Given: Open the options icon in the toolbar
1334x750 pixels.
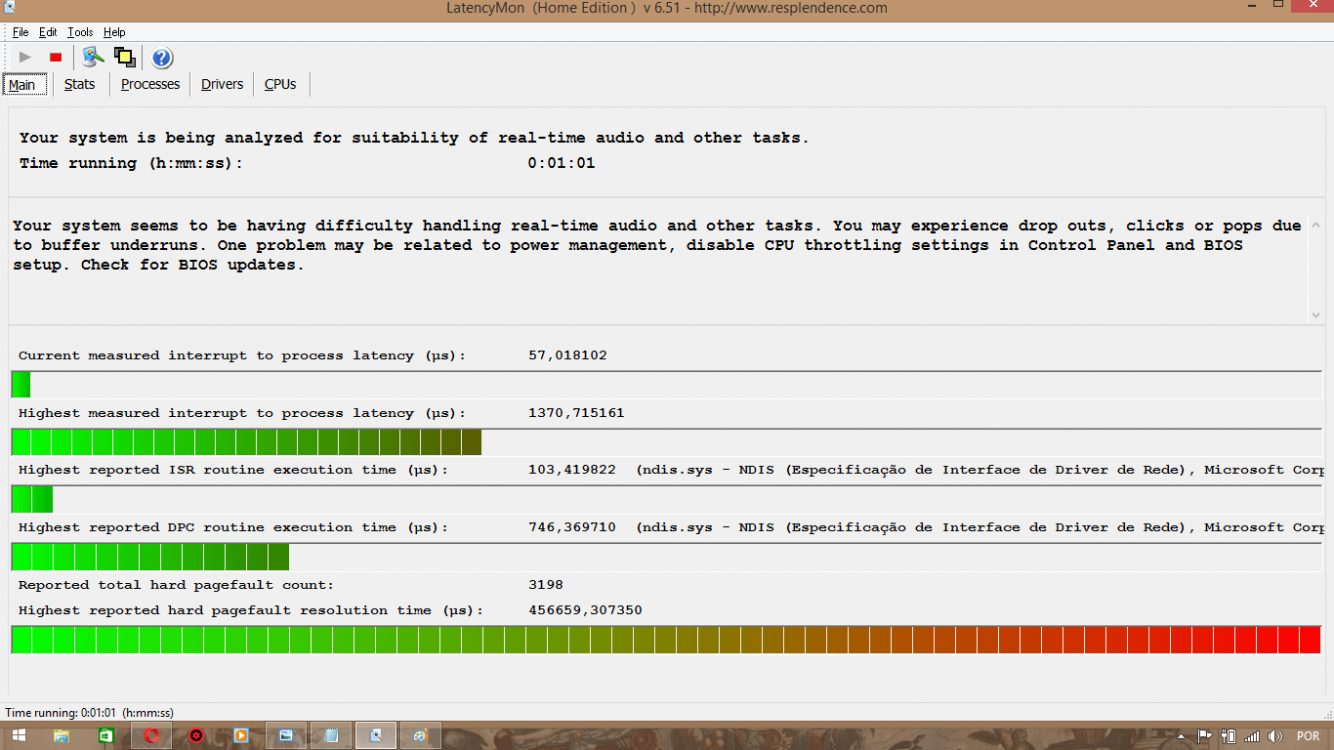Looking at the screenshot, I should (93, 57).
